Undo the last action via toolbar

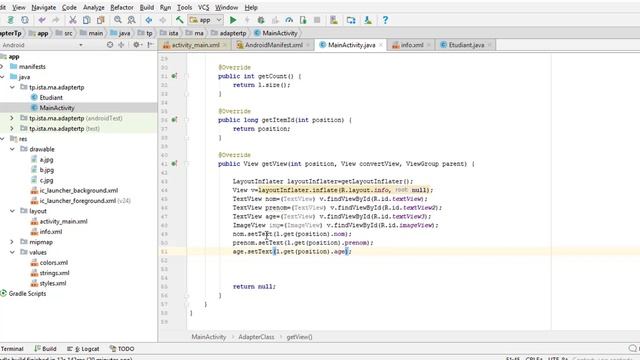(x=42, y=20)
